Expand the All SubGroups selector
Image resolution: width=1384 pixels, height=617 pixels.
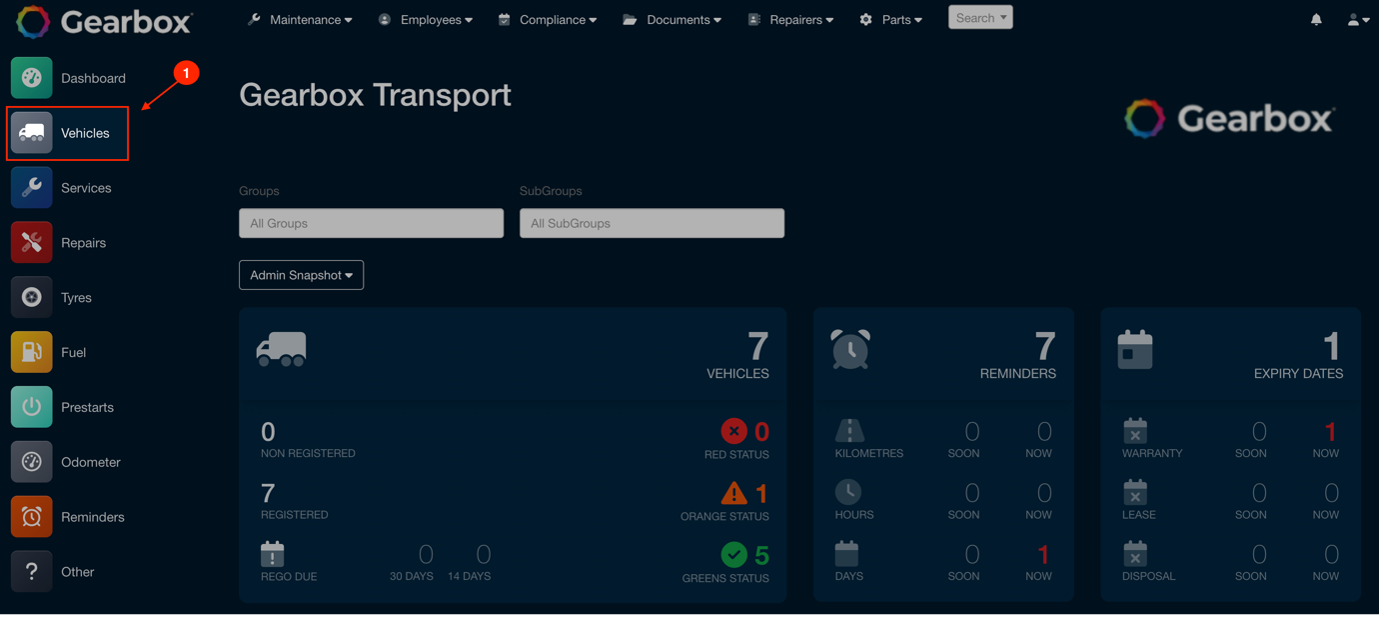point(651,222)
